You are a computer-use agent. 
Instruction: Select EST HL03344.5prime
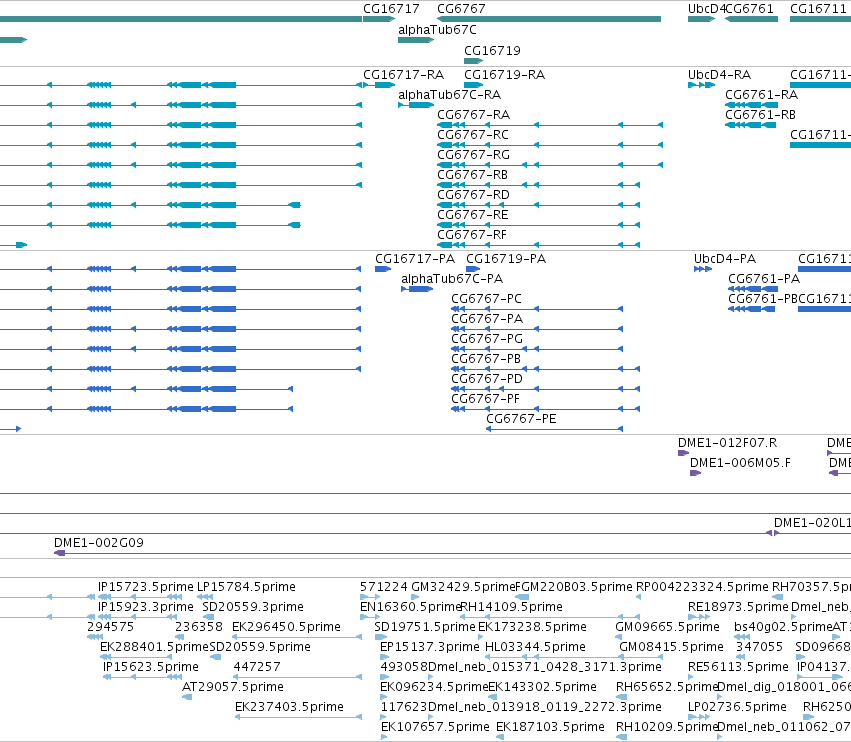(535, 647)
